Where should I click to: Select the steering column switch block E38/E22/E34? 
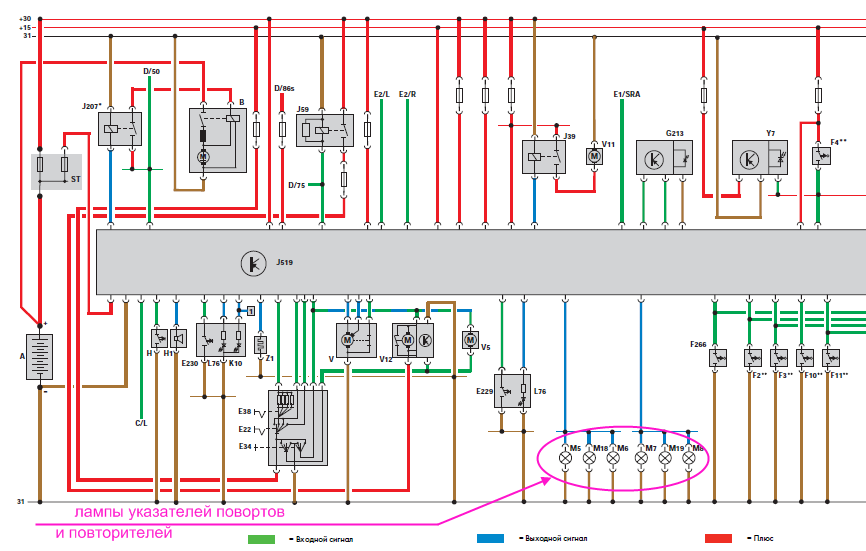coord(298,428)
